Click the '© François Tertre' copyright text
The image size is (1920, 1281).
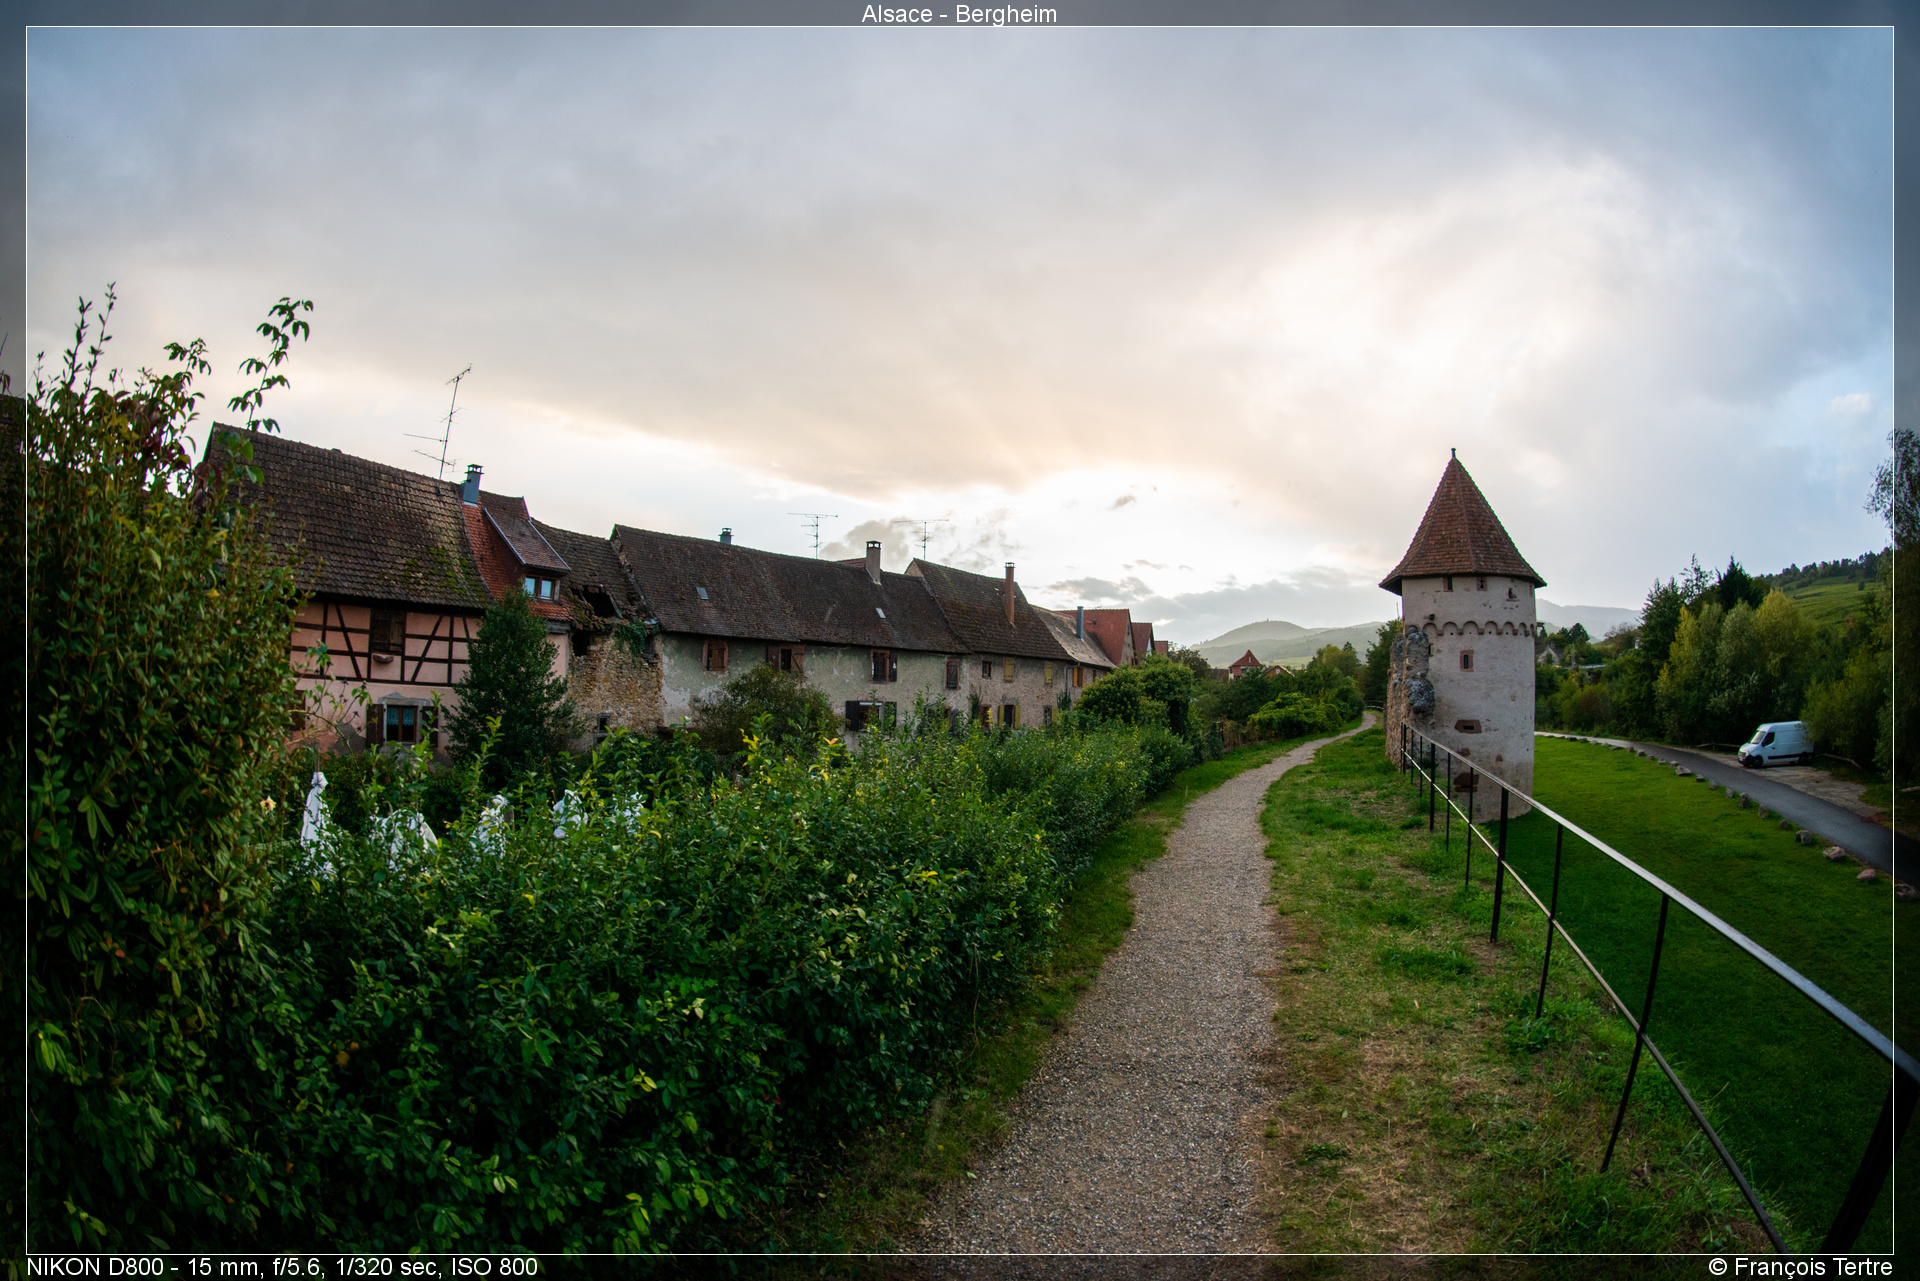[x=1800, y=1267]
